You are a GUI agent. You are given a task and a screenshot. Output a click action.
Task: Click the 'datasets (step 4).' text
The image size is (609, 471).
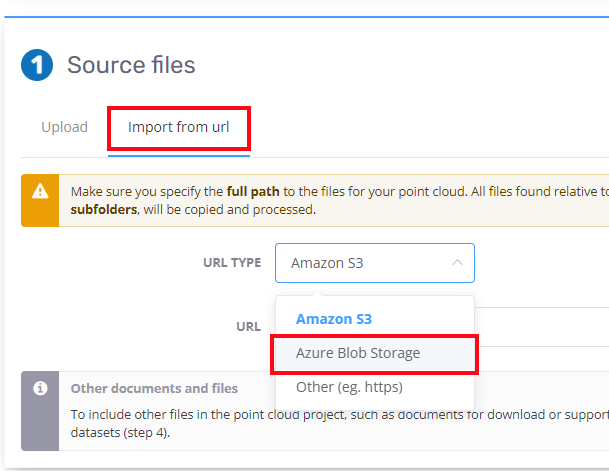(120, 433)
